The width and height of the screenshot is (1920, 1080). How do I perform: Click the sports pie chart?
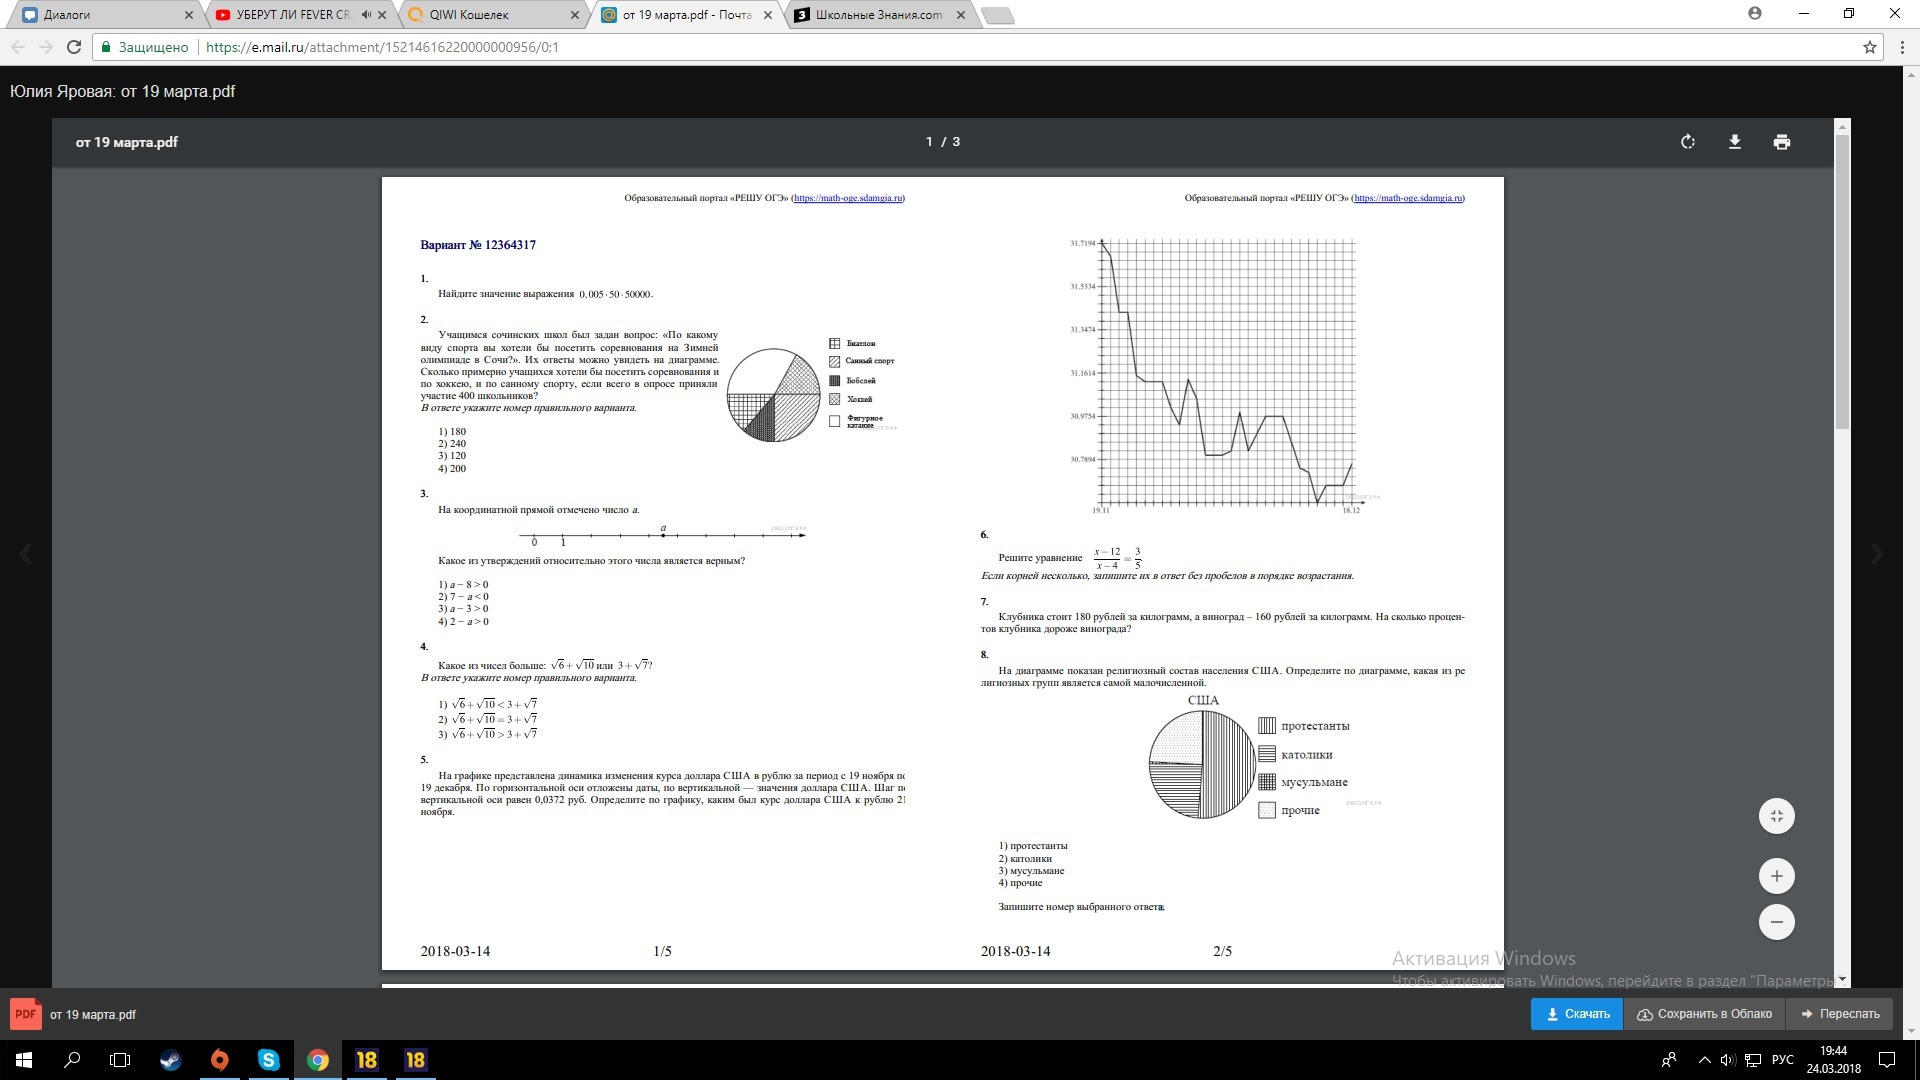pos(774,395)
